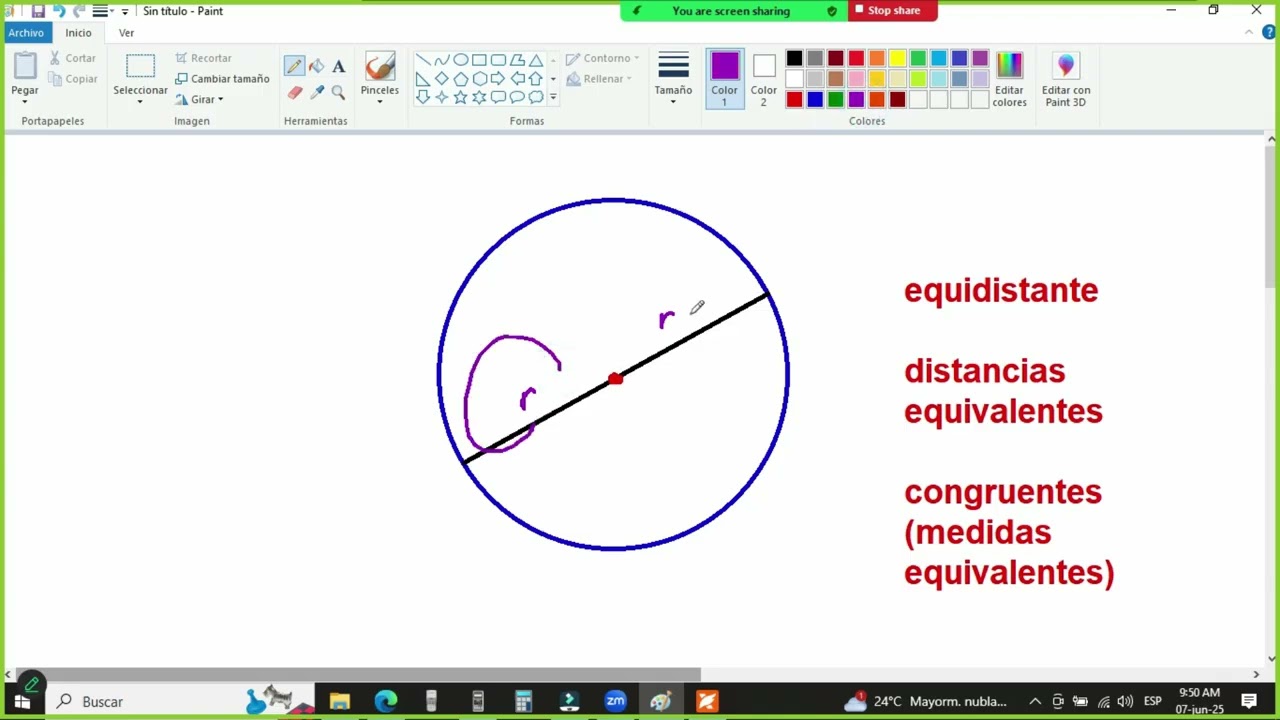
Task: Pick the yellow color swatch
Action: (897, 58)
